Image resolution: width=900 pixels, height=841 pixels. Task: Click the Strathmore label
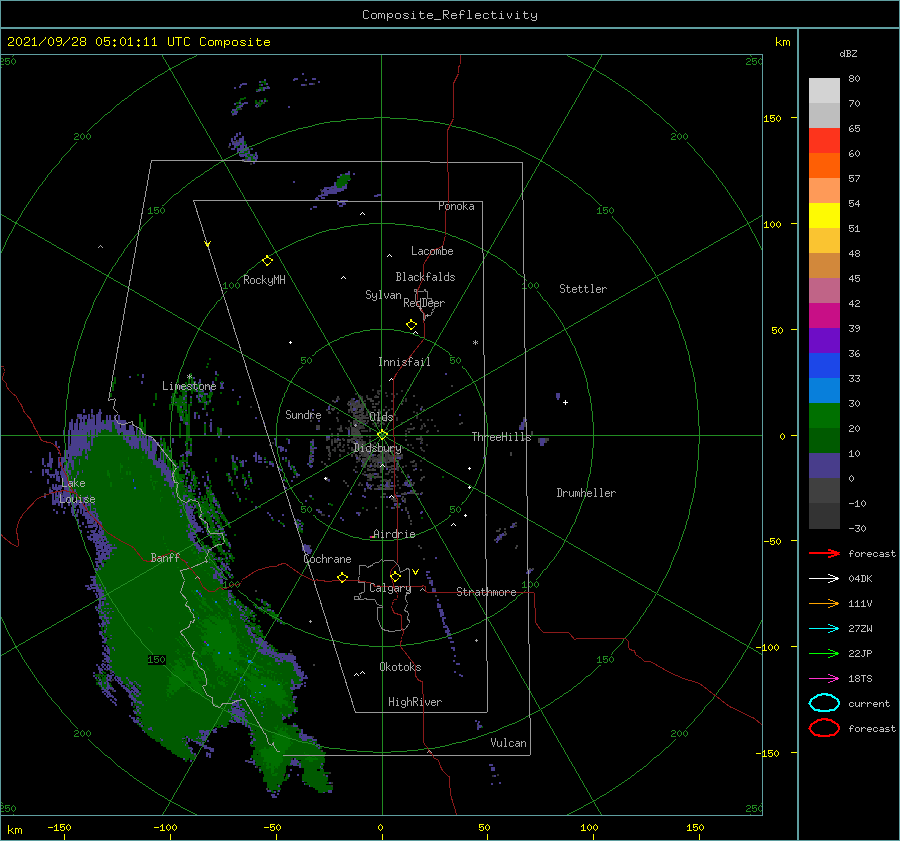tap(486, 592)
